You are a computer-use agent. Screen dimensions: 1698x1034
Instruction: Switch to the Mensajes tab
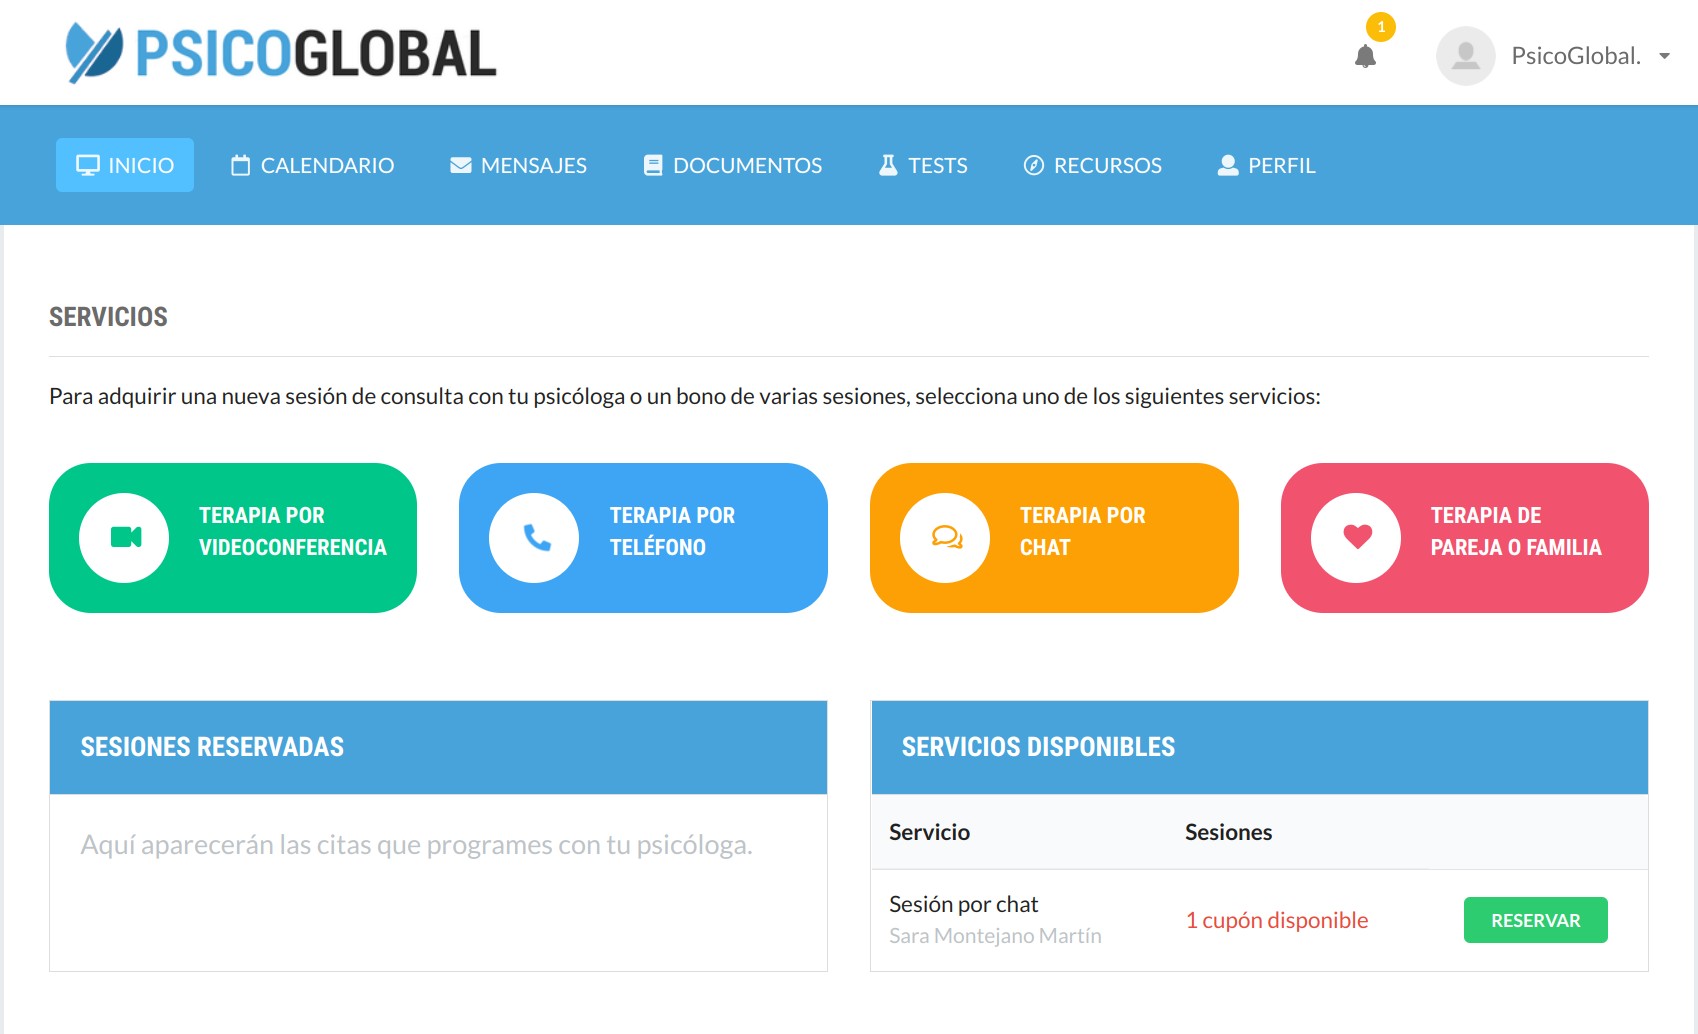pos(518,165)
